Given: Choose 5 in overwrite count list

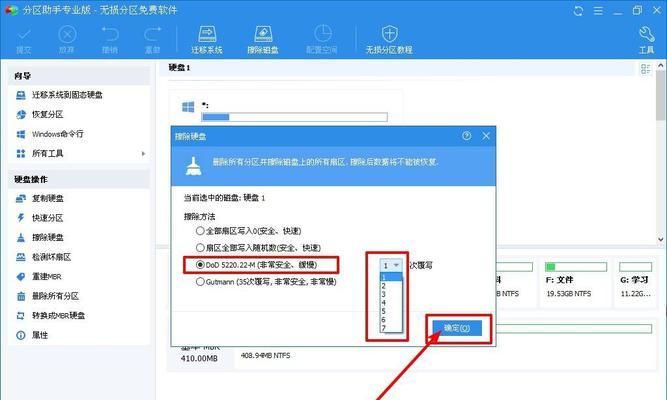Looking at the screenshot, I should click(391, 311).
